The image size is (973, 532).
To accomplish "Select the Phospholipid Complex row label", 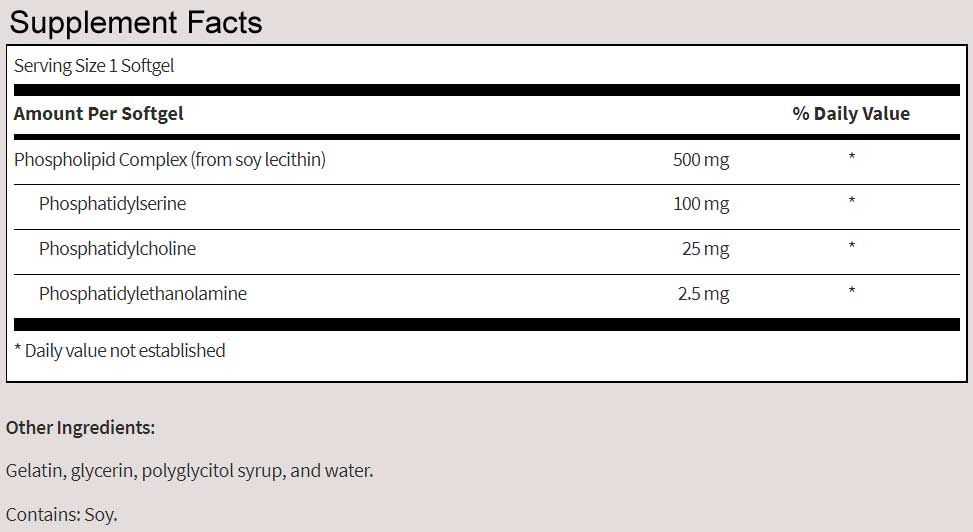I will point(170,159).
